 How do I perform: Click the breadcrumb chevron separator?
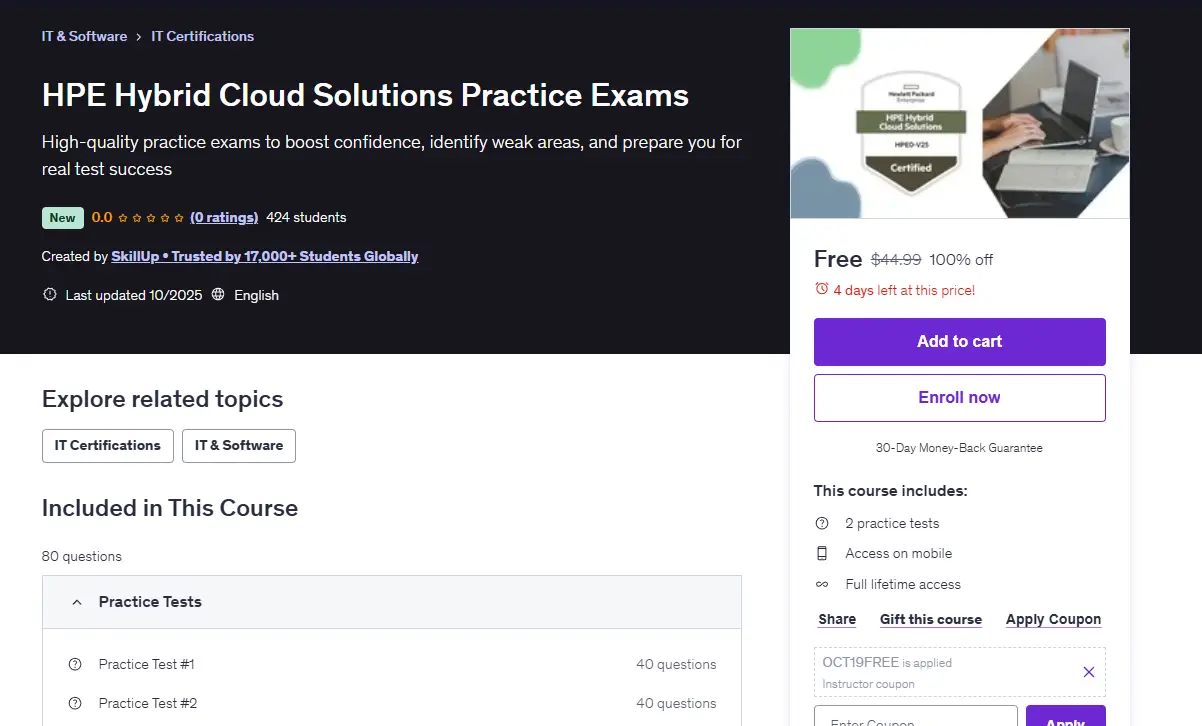pyautogui.click(x=139, y=37)
